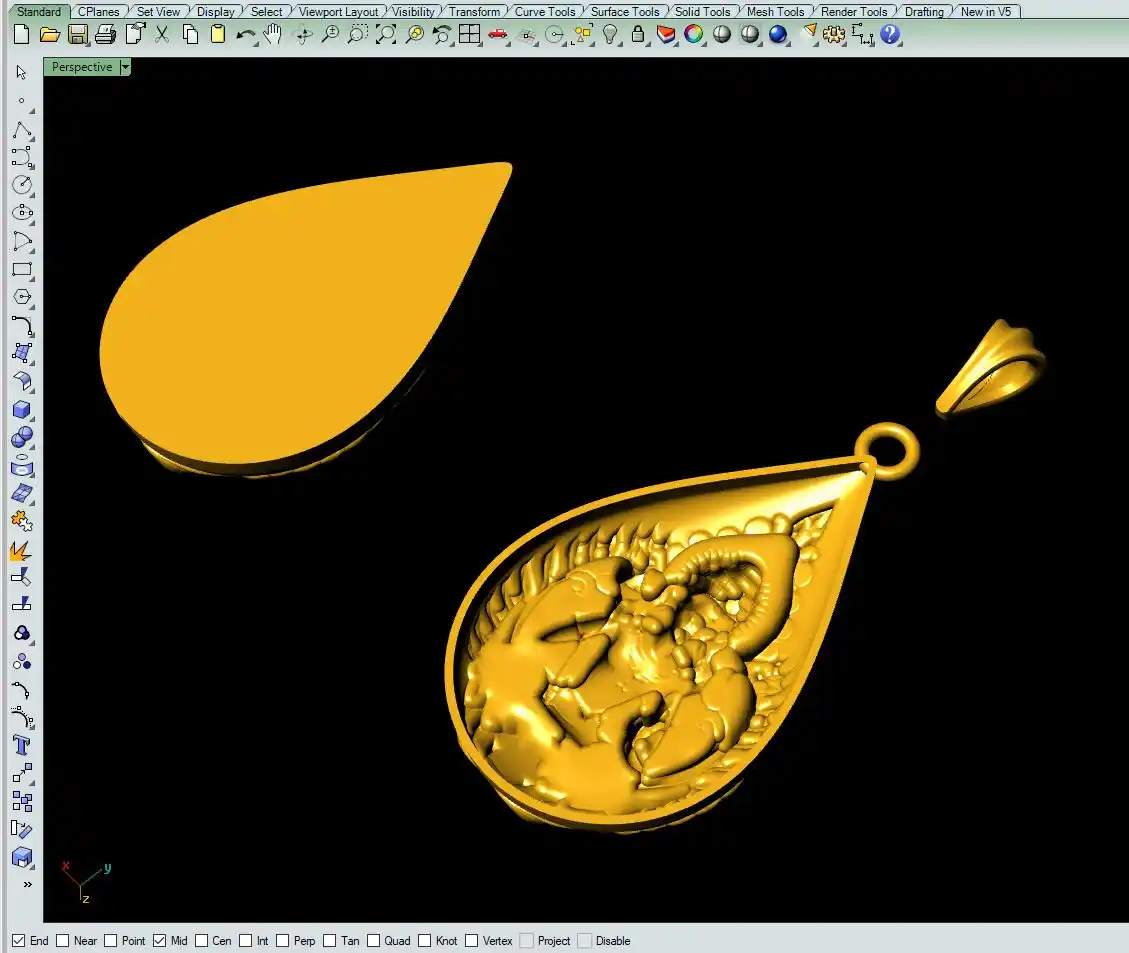Click the Explode tool icon
The image size is (1129, 953).
[x=21, y=550]
